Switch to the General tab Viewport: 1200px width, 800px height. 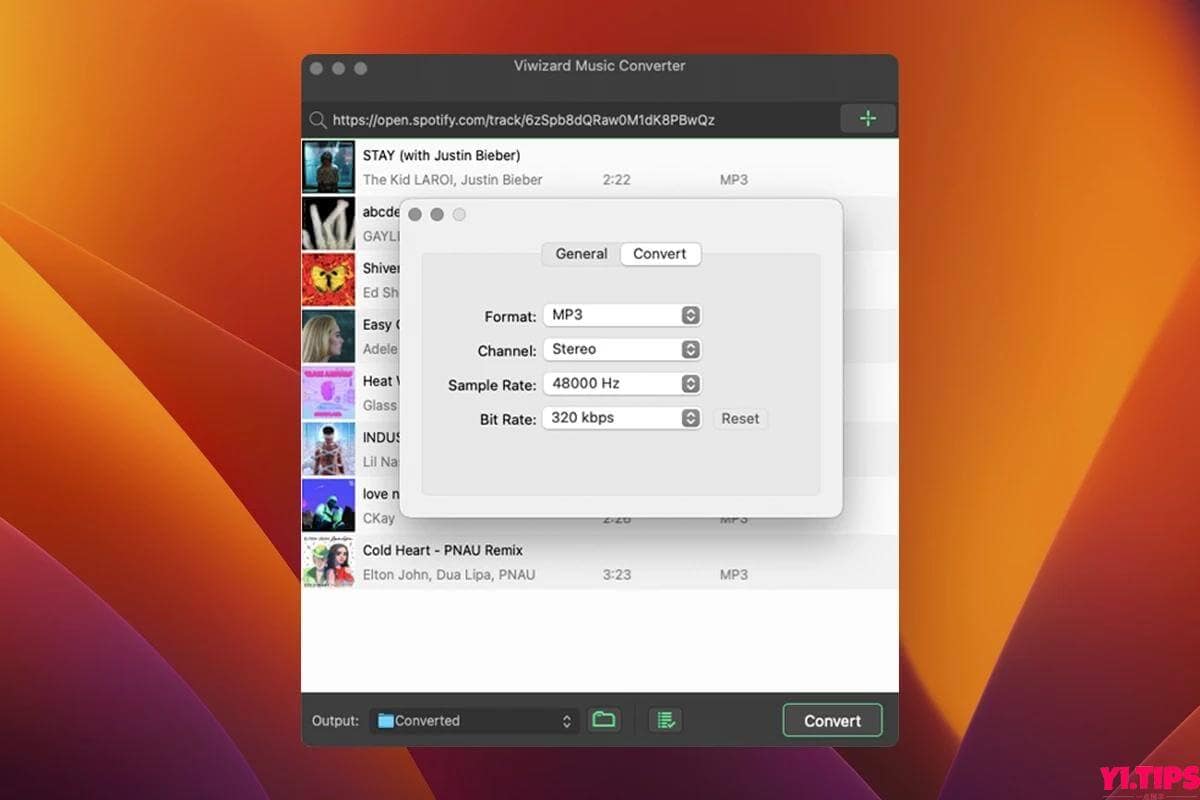579,254
